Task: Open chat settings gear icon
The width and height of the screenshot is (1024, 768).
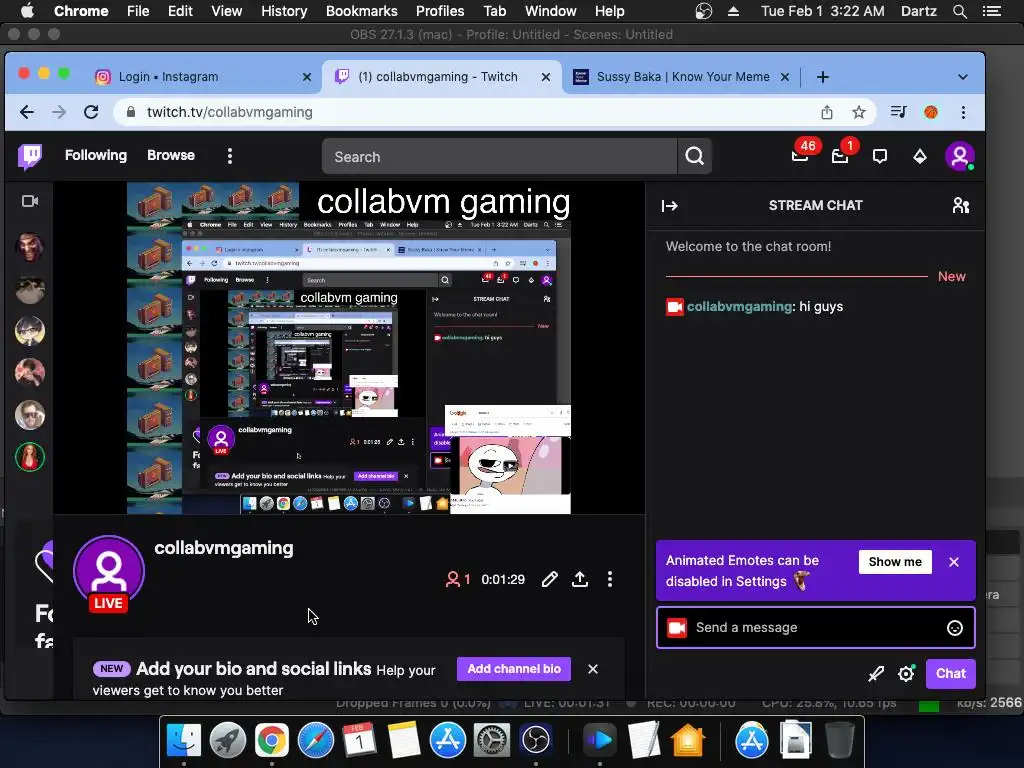Action: 906,674
